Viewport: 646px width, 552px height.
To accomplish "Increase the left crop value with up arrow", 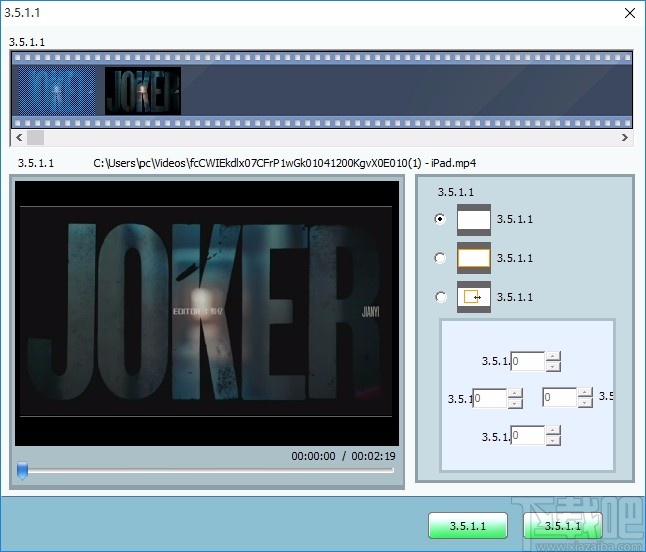I will point(515,393).
